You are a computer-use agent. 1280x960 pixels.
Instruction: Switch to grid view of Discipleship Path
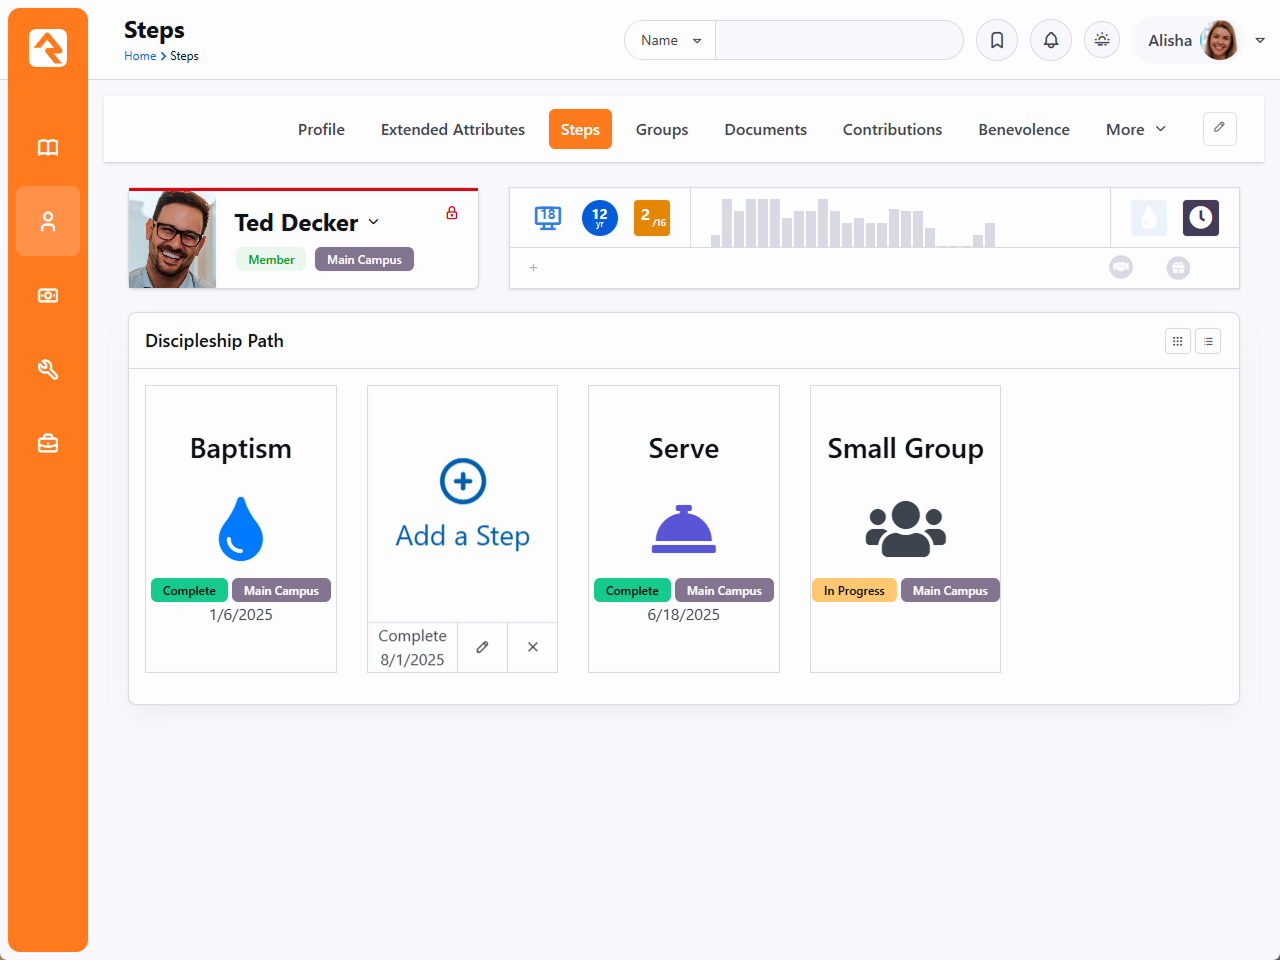click(x=1178, y=341)
